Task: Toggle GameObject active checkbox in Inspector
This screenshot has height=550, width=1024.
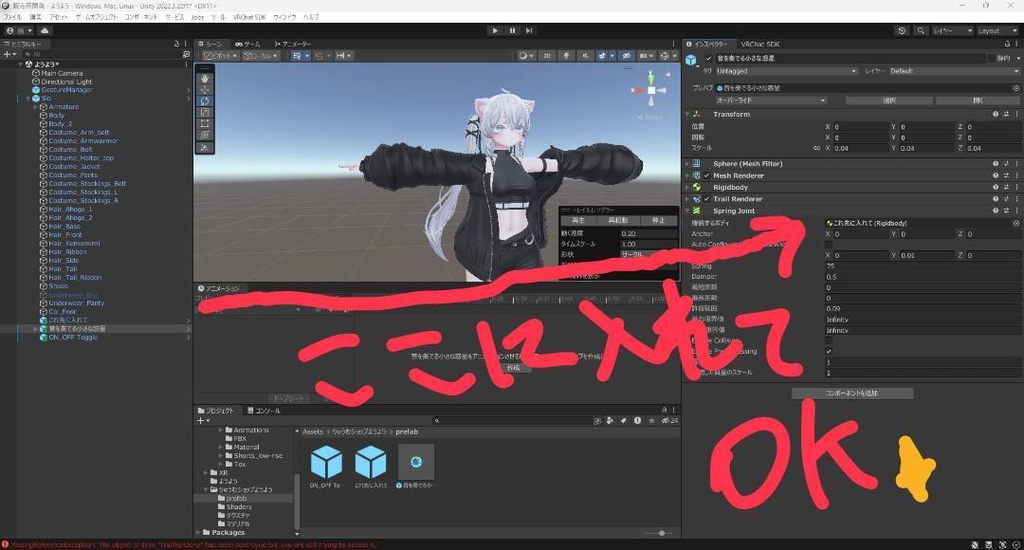Action: pos(709,58)
